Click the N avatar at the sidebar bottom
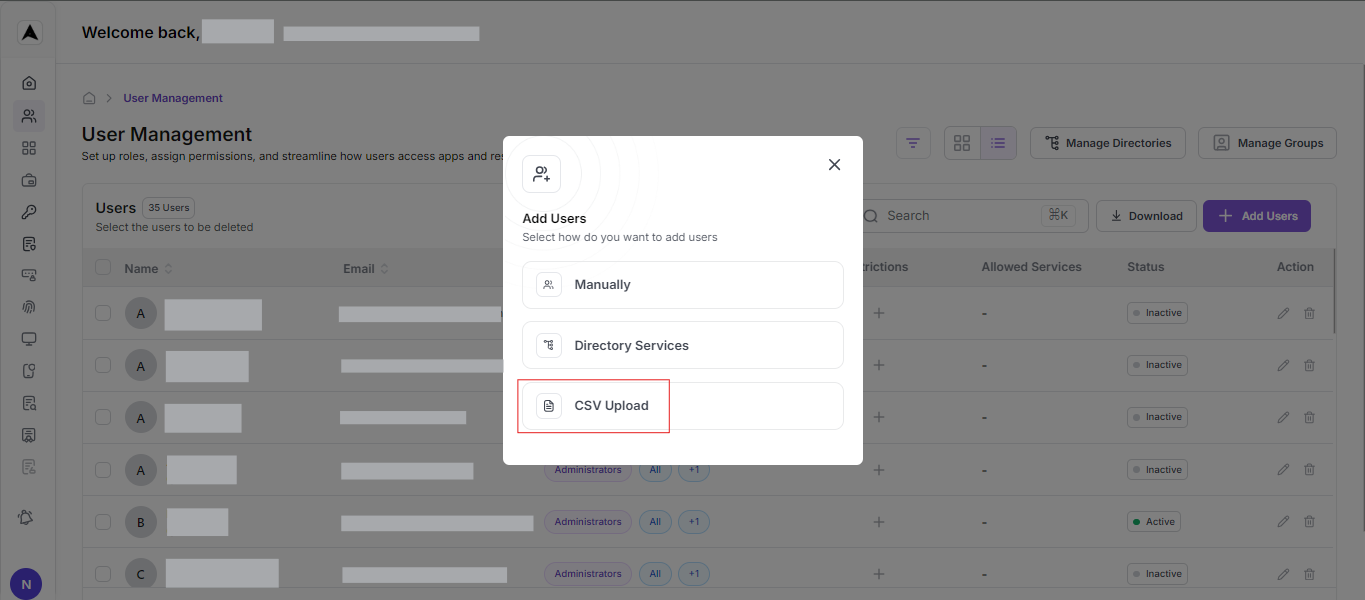Image resolution: width=1365 pixels, height=600 pixels. [25, 583]
